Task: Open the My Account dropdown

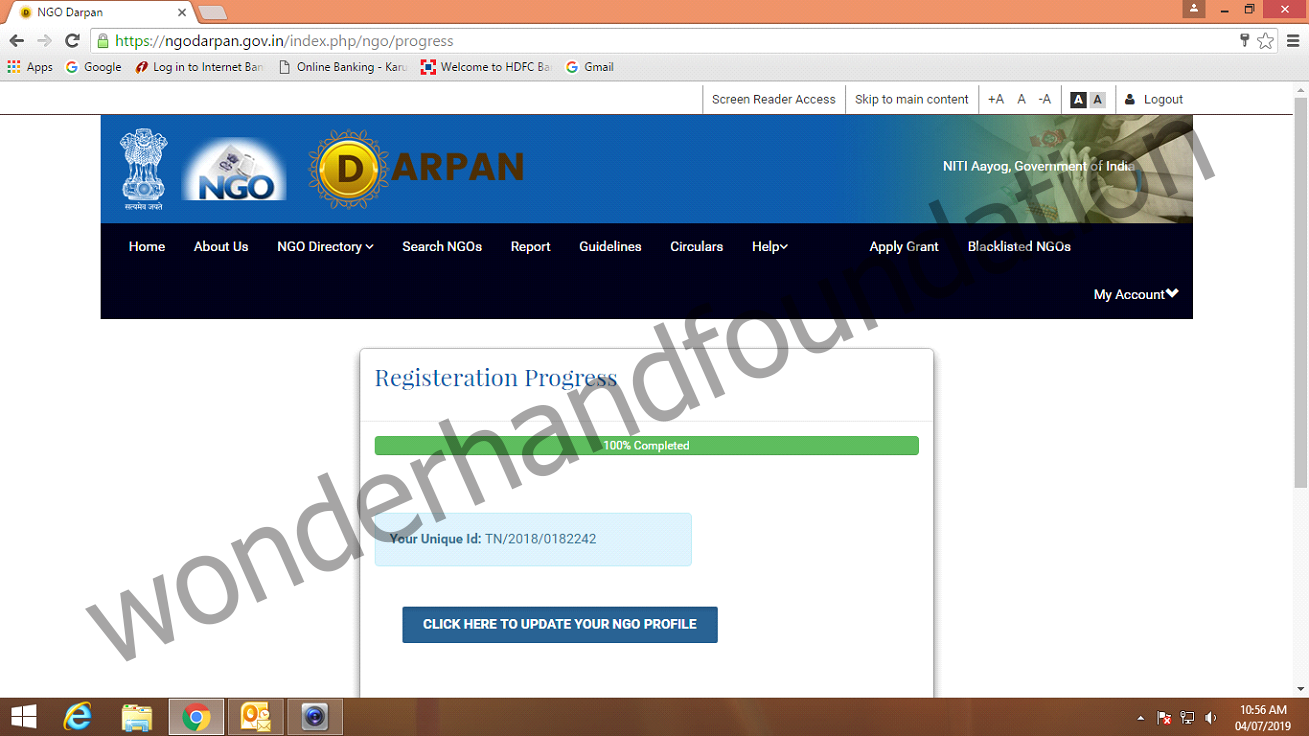Action: tap(1136, 295)
